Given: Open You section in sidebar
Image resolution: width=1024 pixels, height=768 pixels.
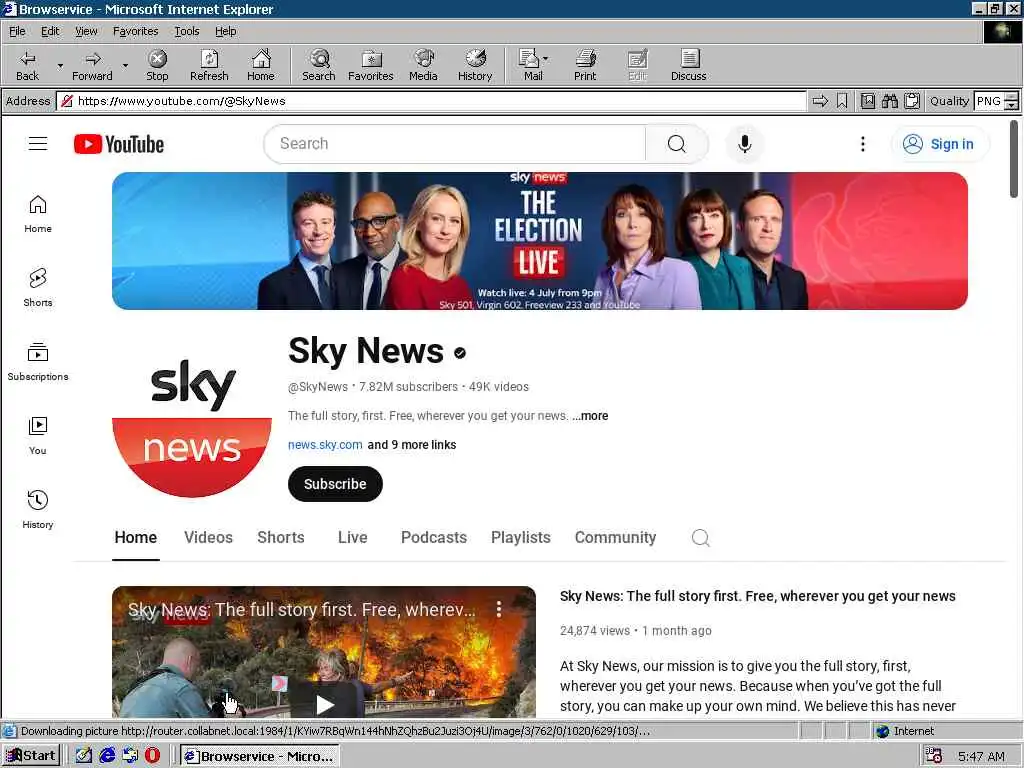Looking at the screenshot, I should [x=38, y=436].
